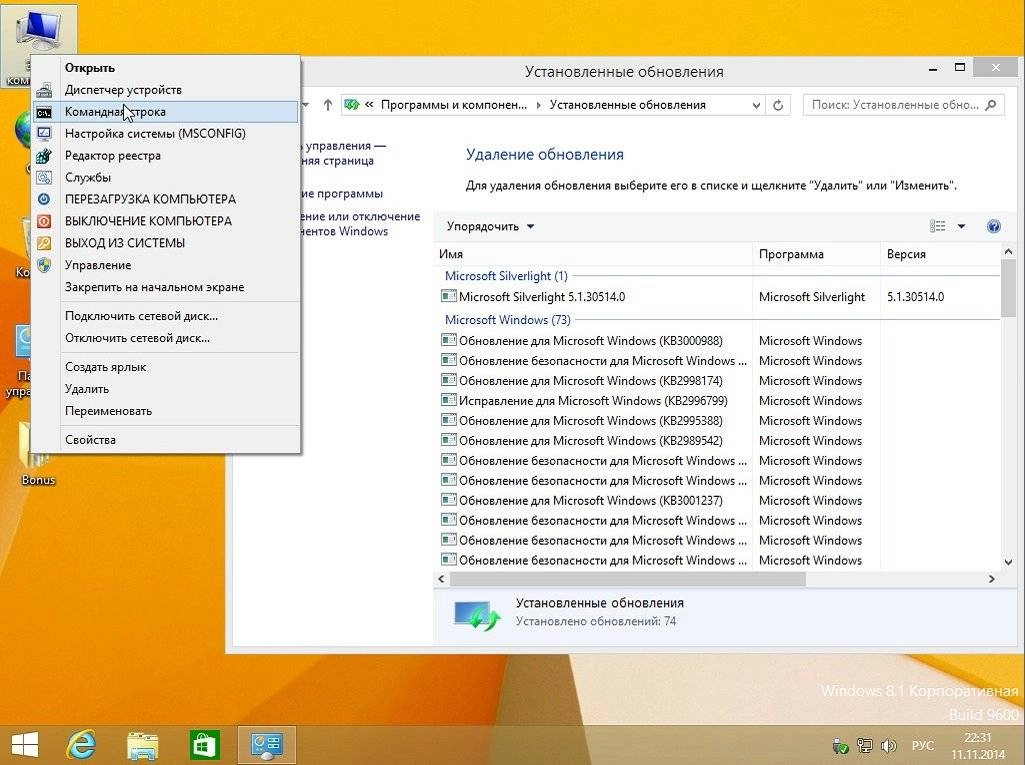
Task: Click the key logout icon
Action: [44, 243]
